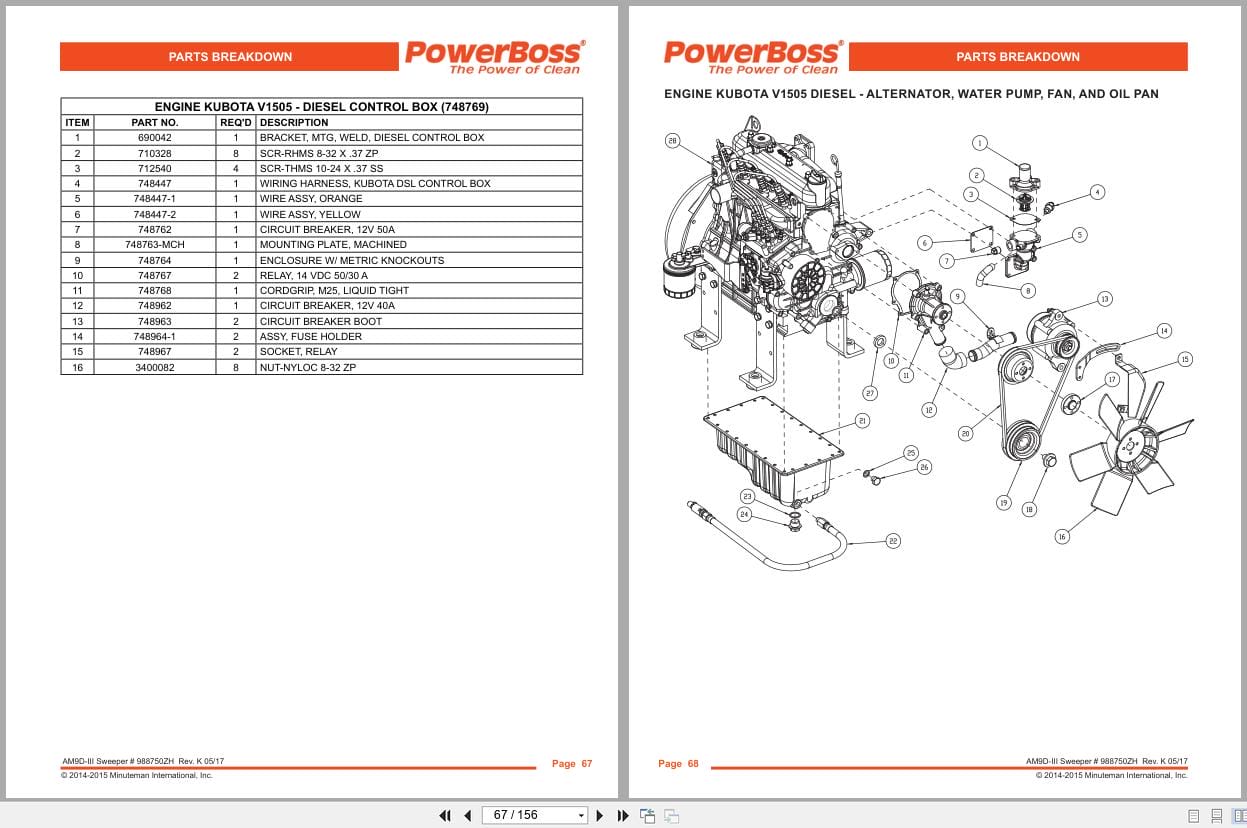
Task: Click ASSY, FUSE HOLDER description
Action: [310, 336]
